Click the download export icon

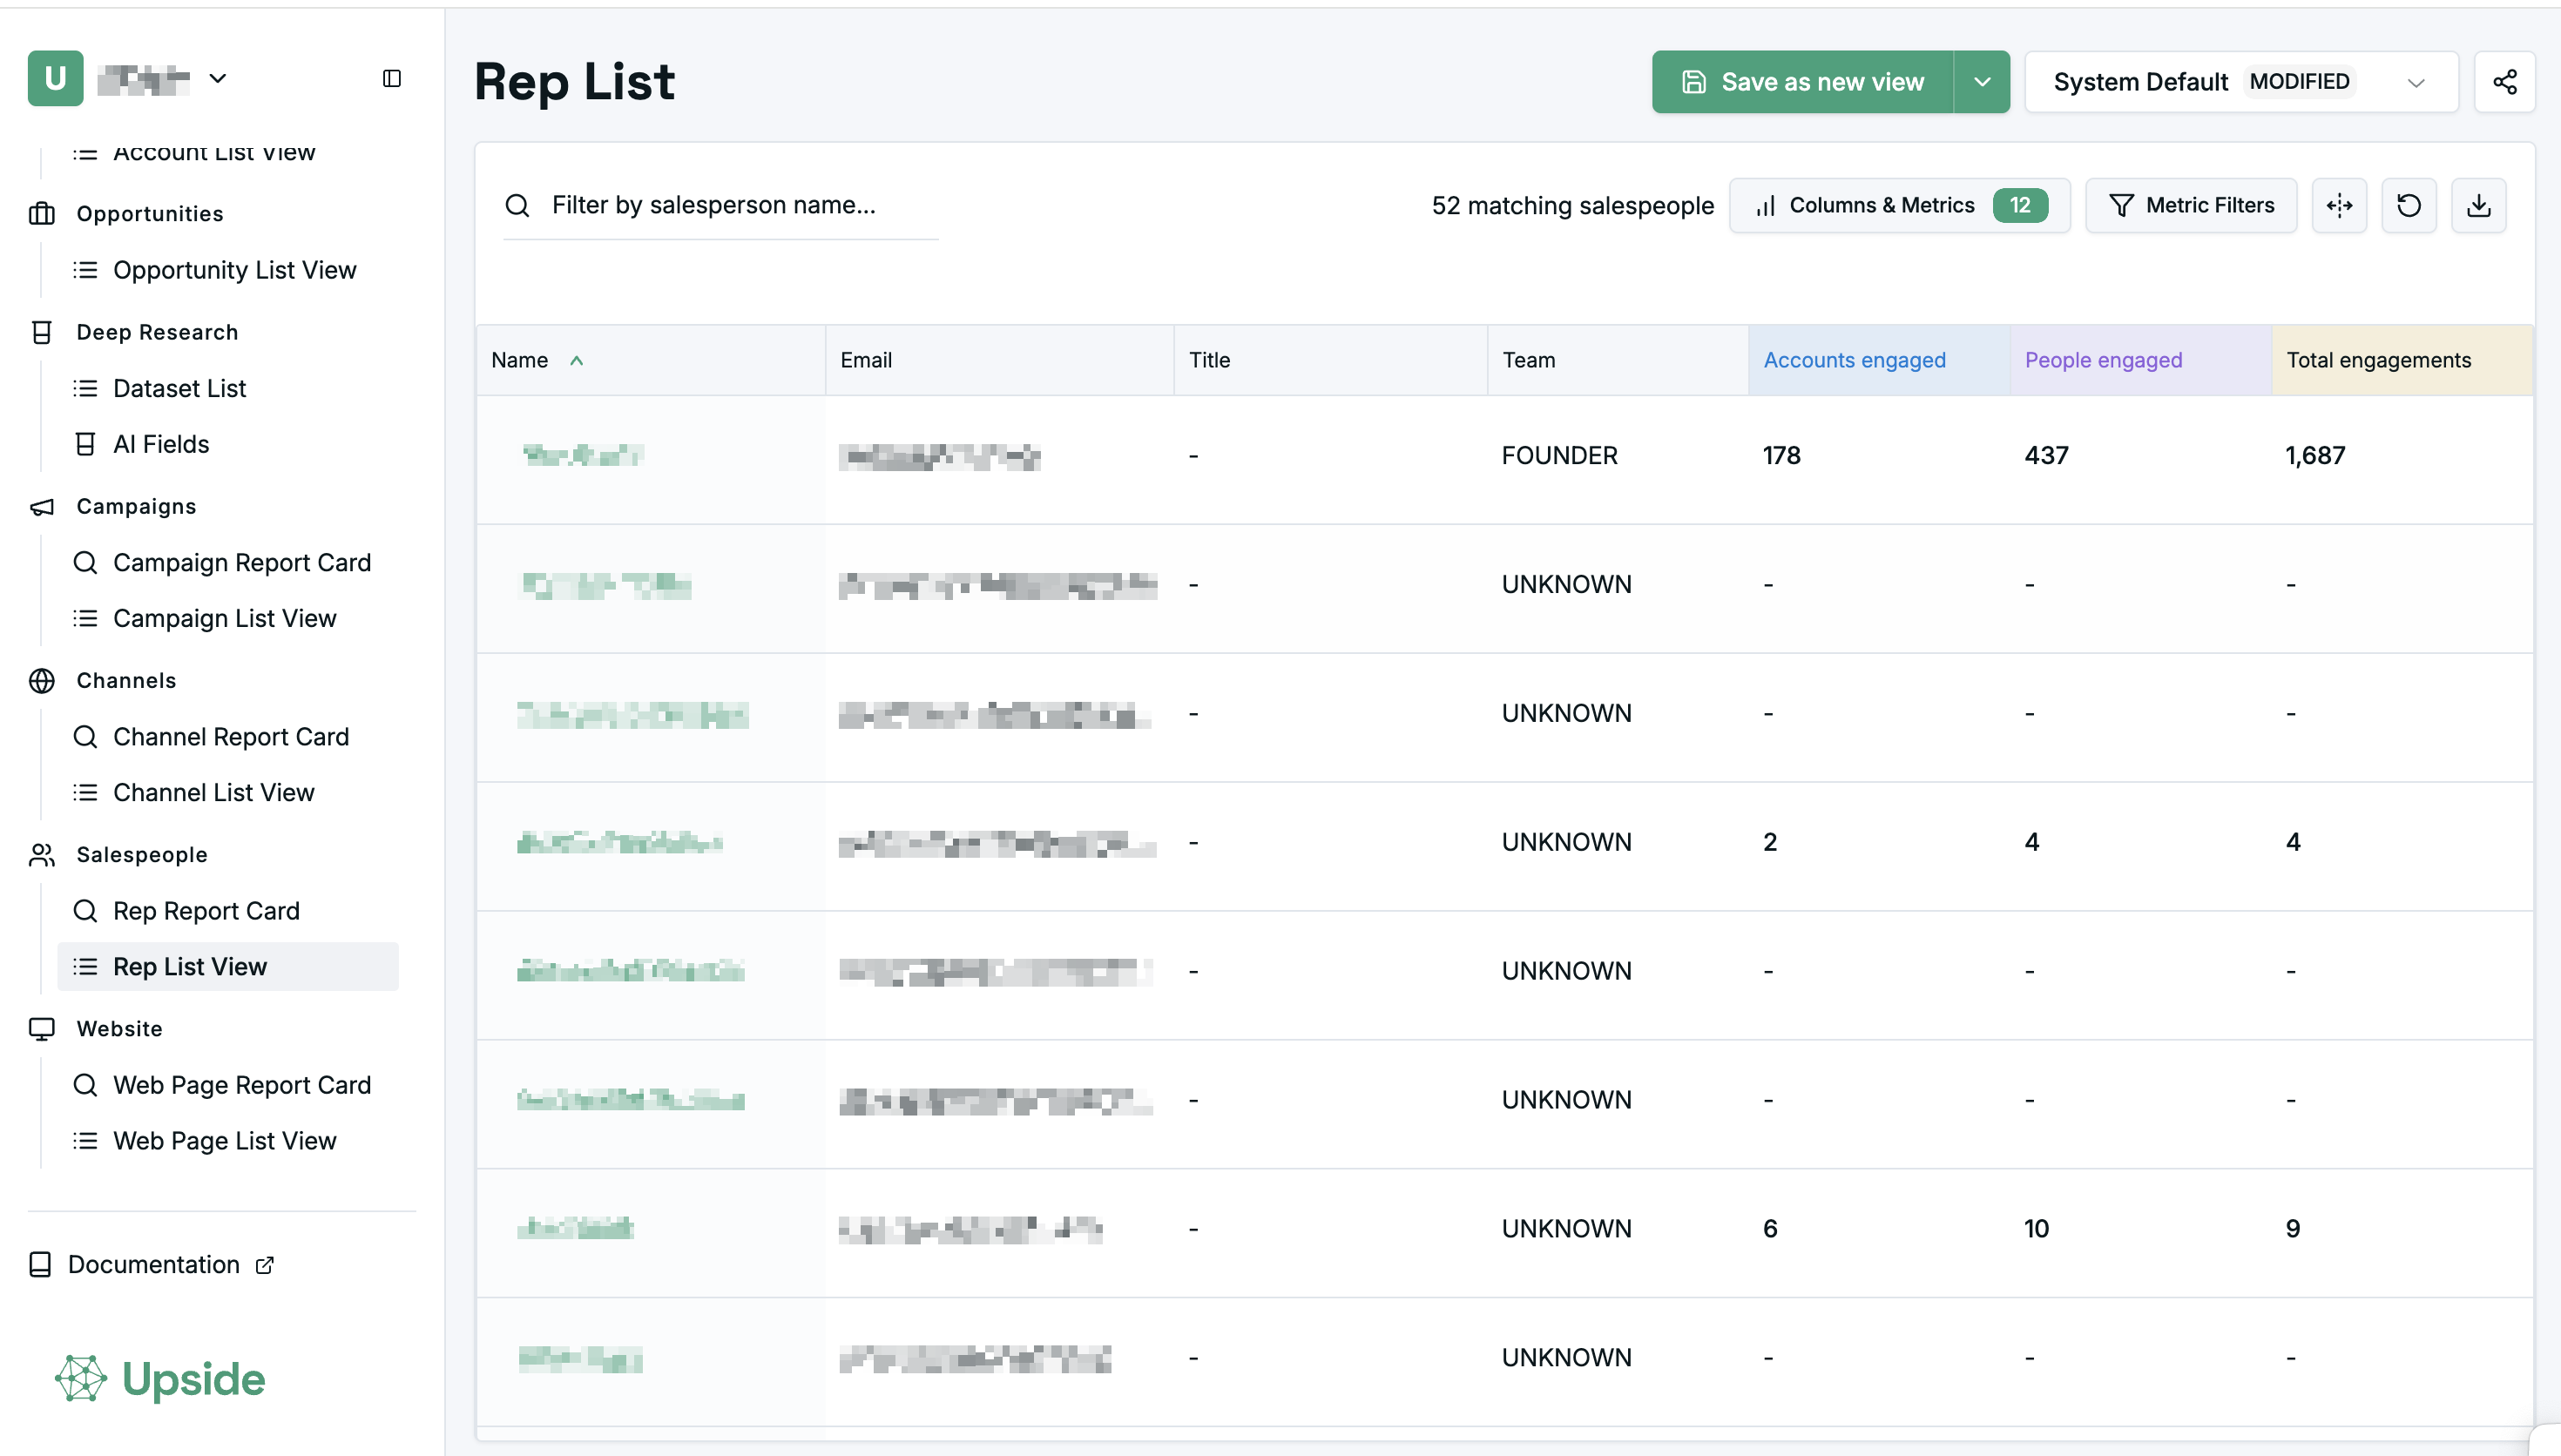pos(2478,205)
